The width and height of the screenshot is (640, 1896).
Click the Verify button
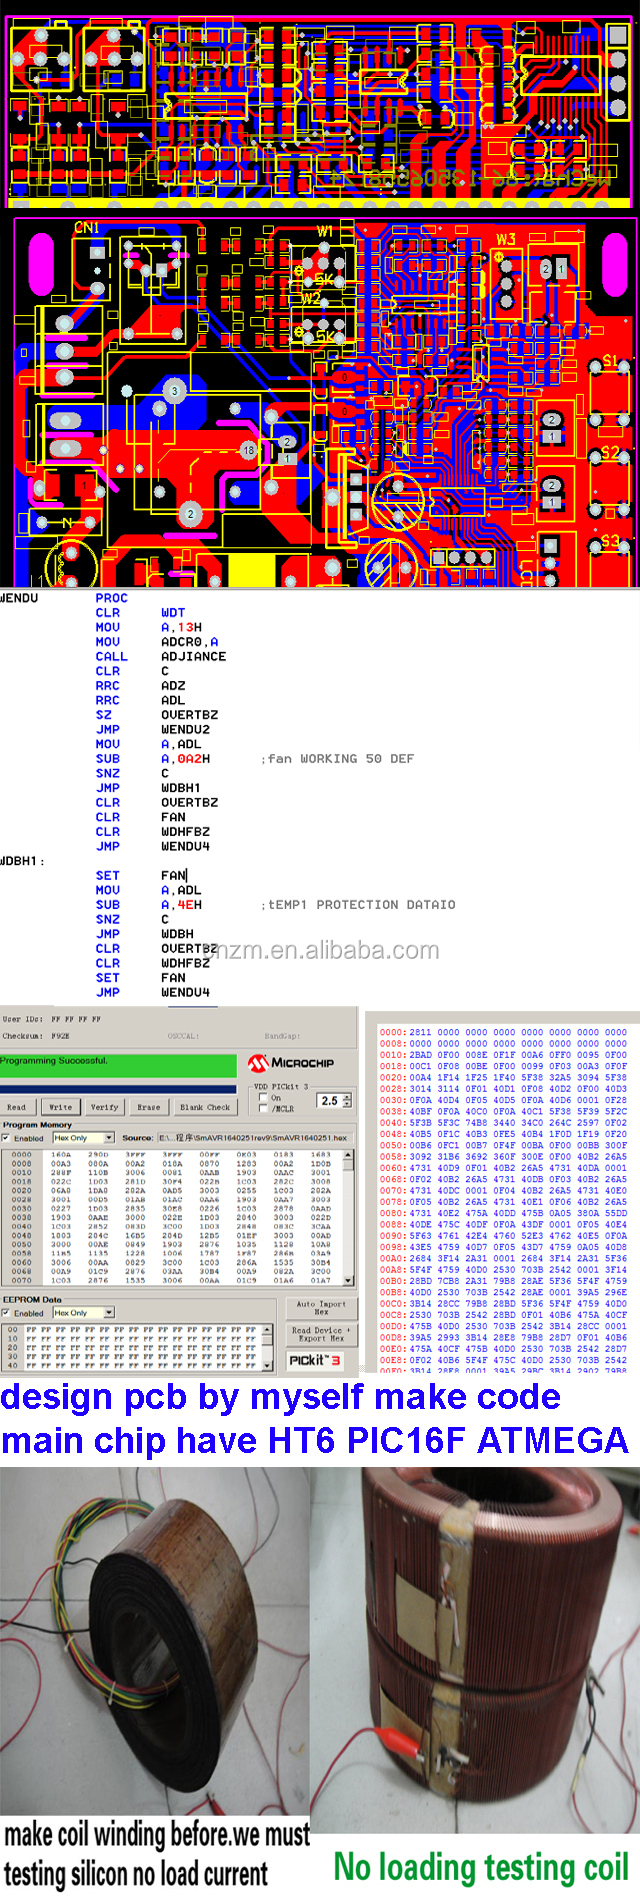[x=104, y=1107]
